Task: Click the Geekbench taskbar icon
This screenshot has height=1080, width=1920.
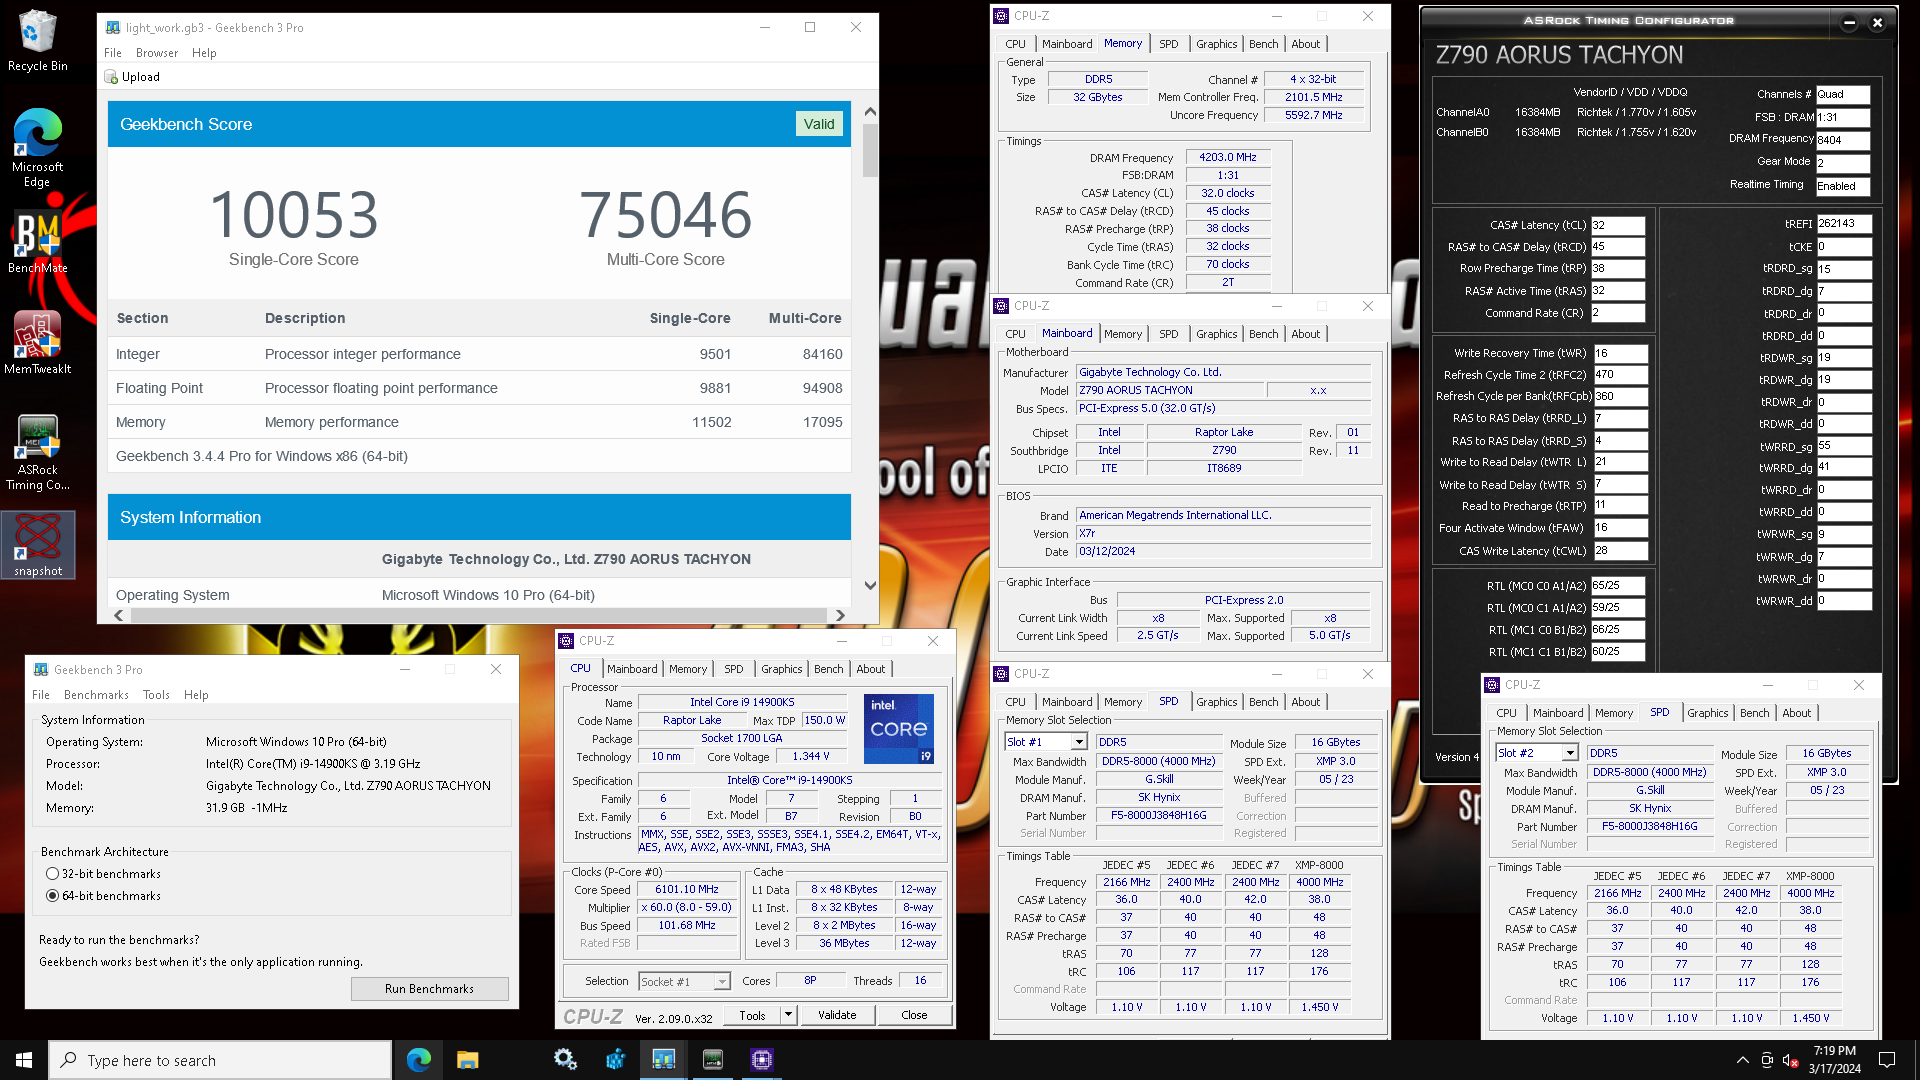Action: 664,1060
